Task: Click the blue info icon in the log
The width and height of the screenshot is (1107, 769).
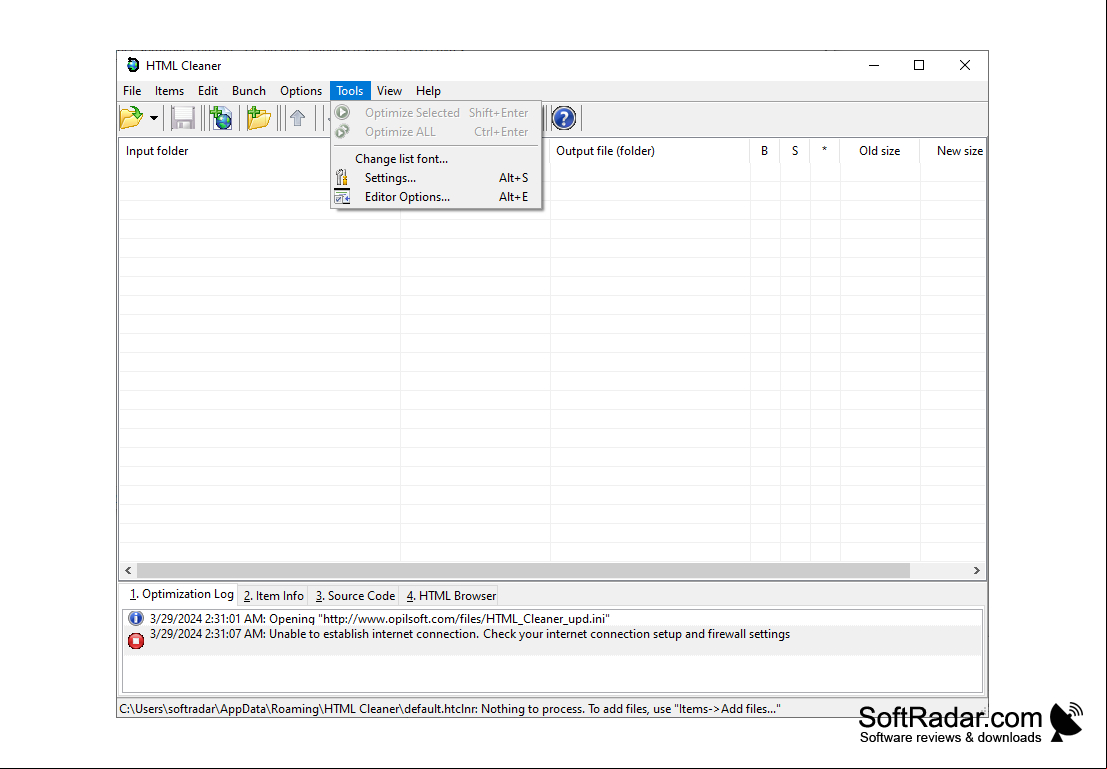Action: (136, 619)
